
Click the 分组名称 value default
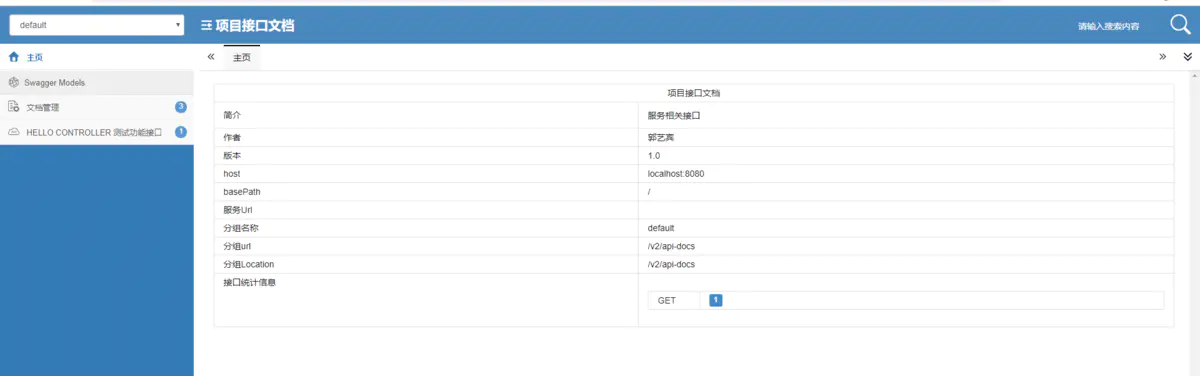click(x=661, y=228)
